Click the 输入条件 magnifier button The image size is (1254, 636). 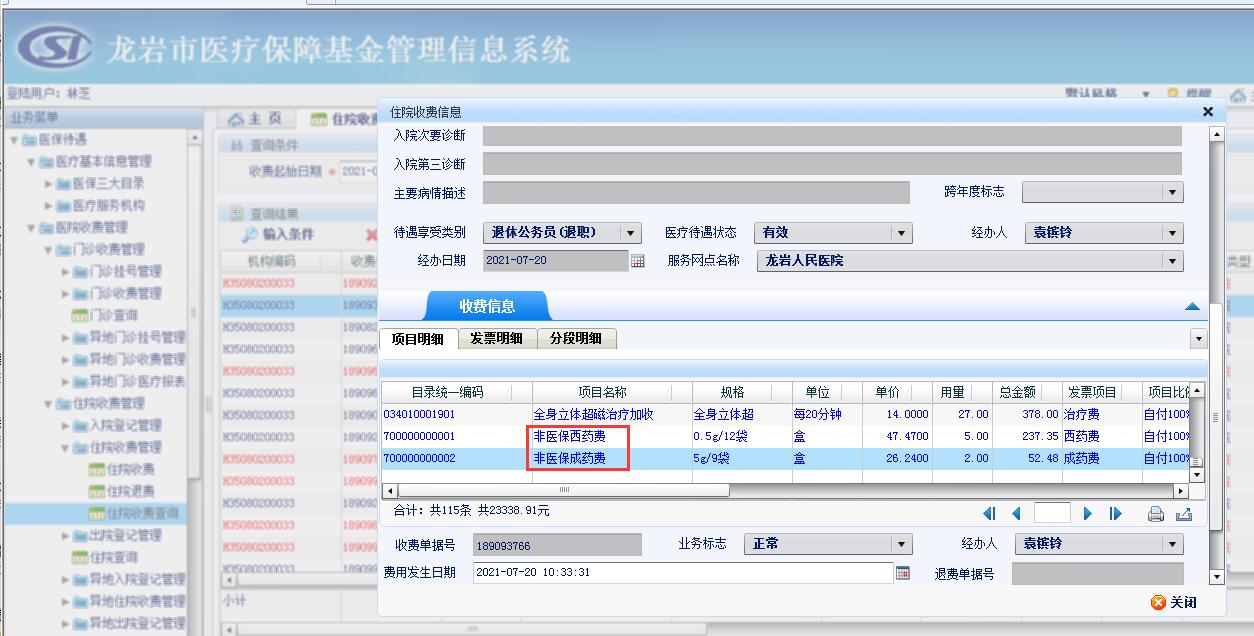[278, 234]
